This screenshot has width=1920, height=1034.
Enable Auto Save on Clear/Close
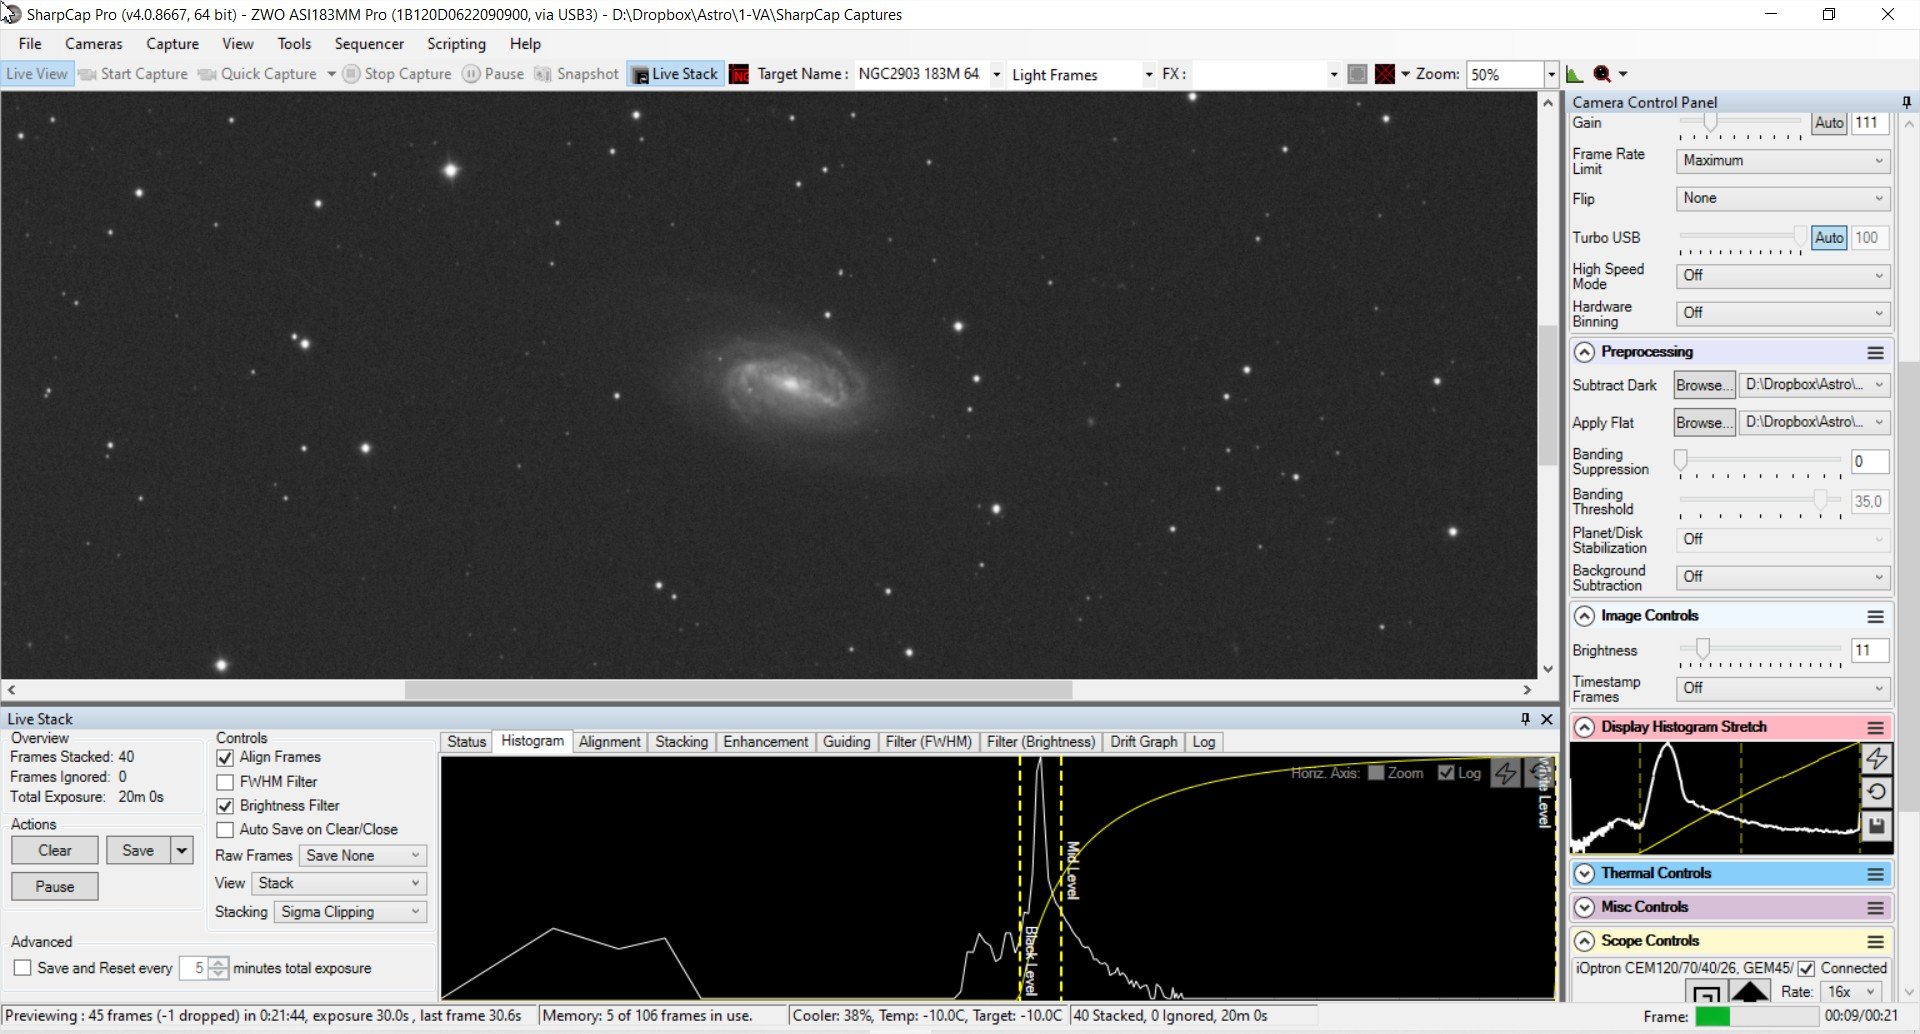point(225,830)
